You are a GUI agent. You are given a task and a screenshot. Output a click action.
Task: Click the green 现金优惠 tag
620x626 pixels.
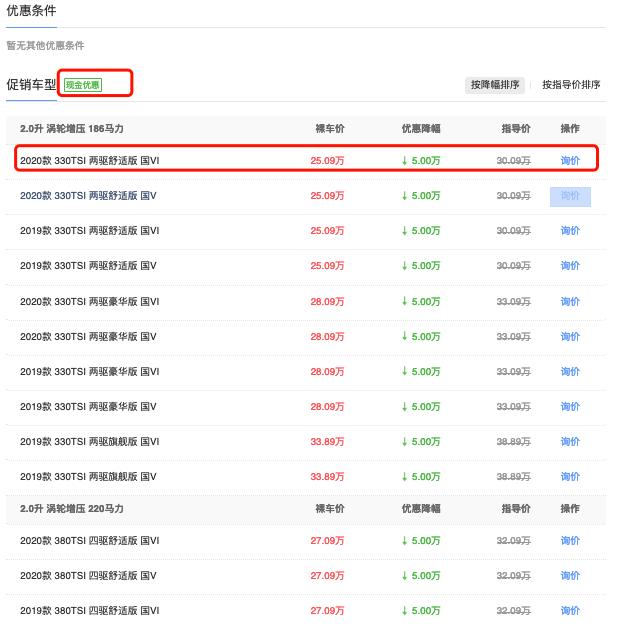tap(83, 85)
